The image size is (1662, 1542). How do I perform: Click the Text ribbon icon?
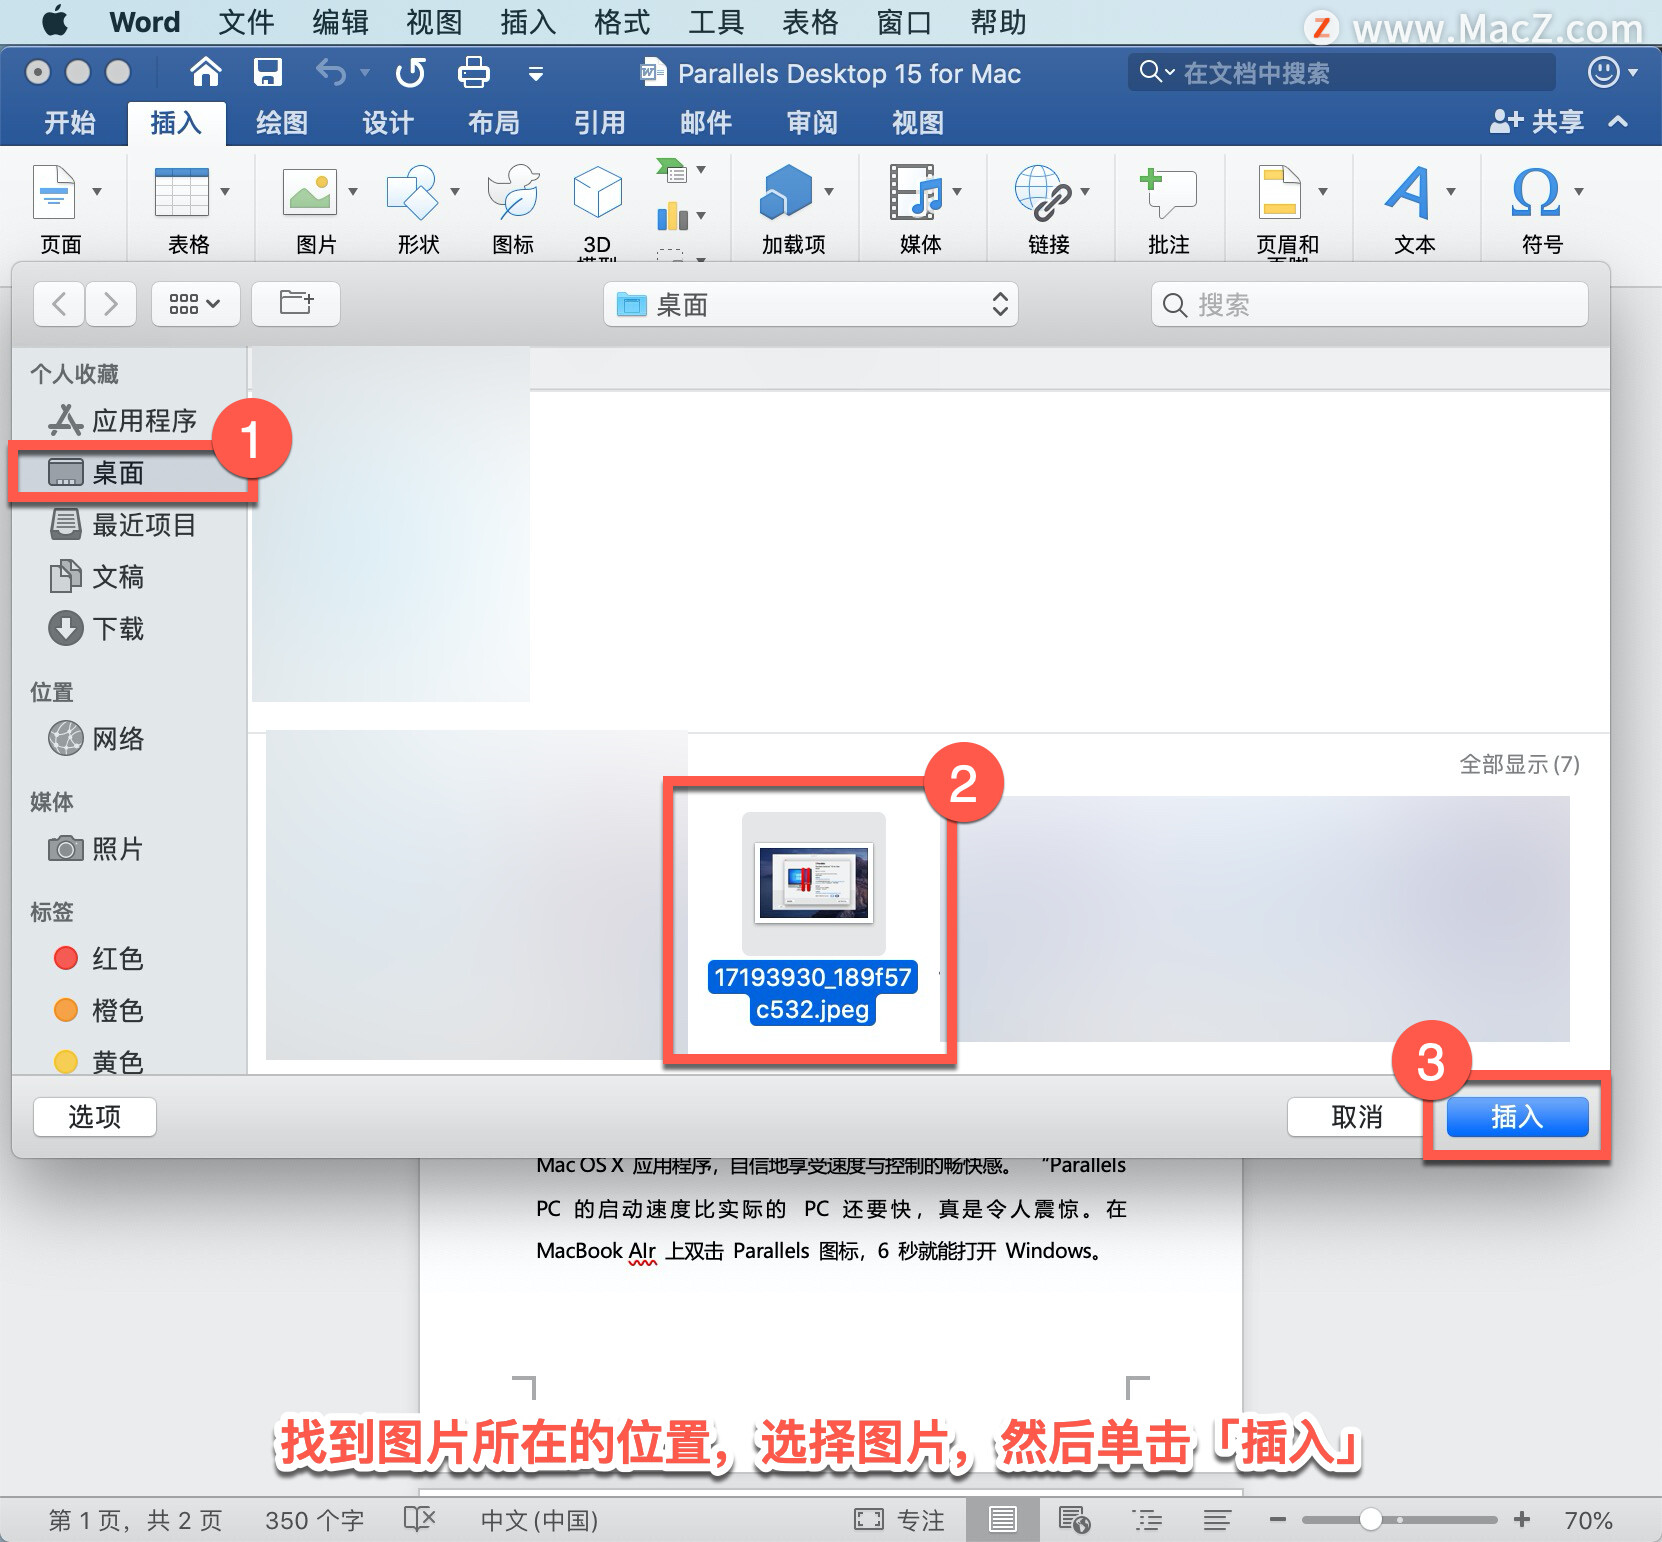click(1409, 191)
